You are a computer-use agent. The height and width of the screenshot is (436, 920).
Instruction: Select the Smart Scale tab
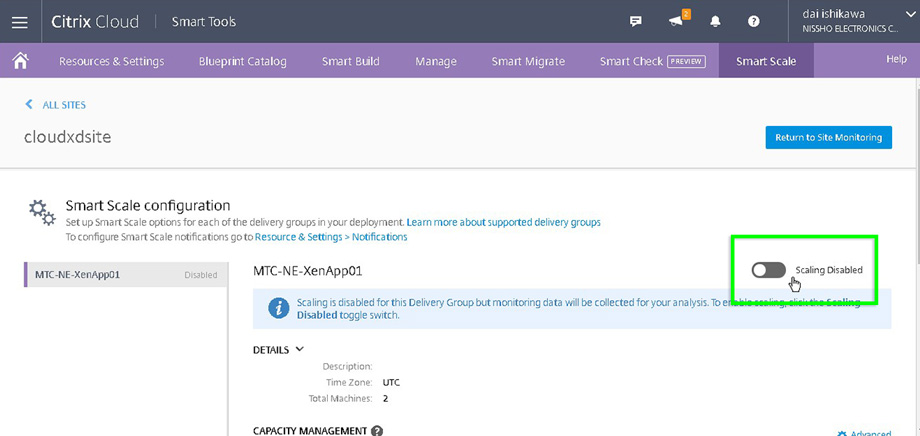coord(766,61)
